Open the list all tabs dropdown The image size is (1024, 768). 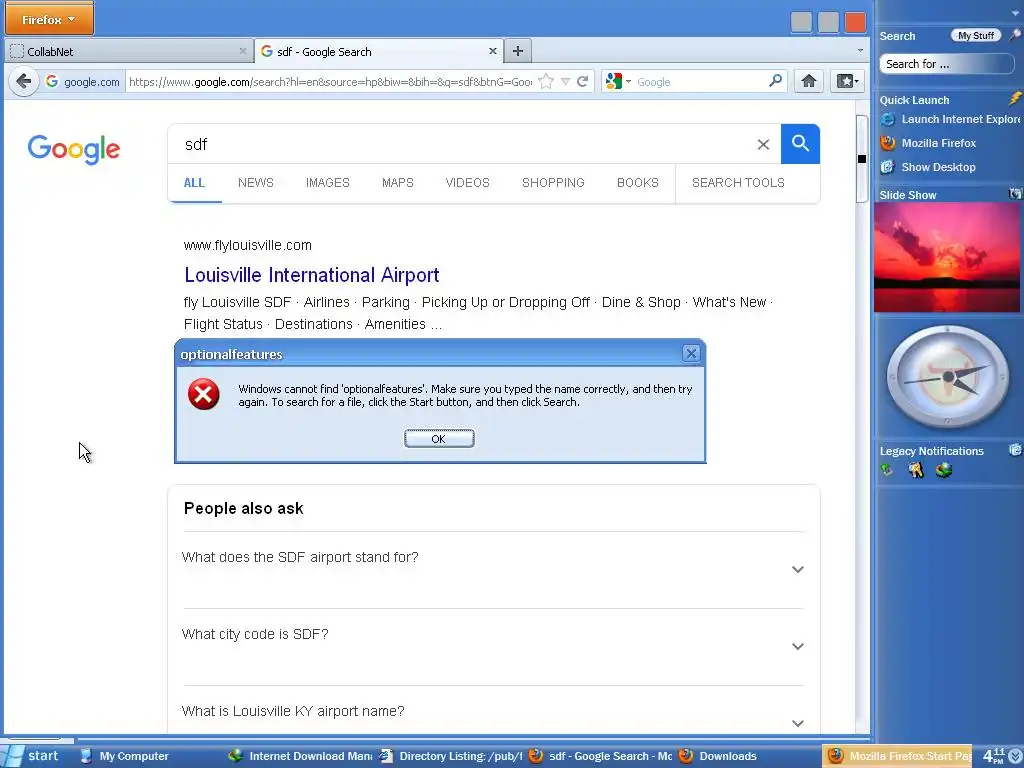pos(860,50)
